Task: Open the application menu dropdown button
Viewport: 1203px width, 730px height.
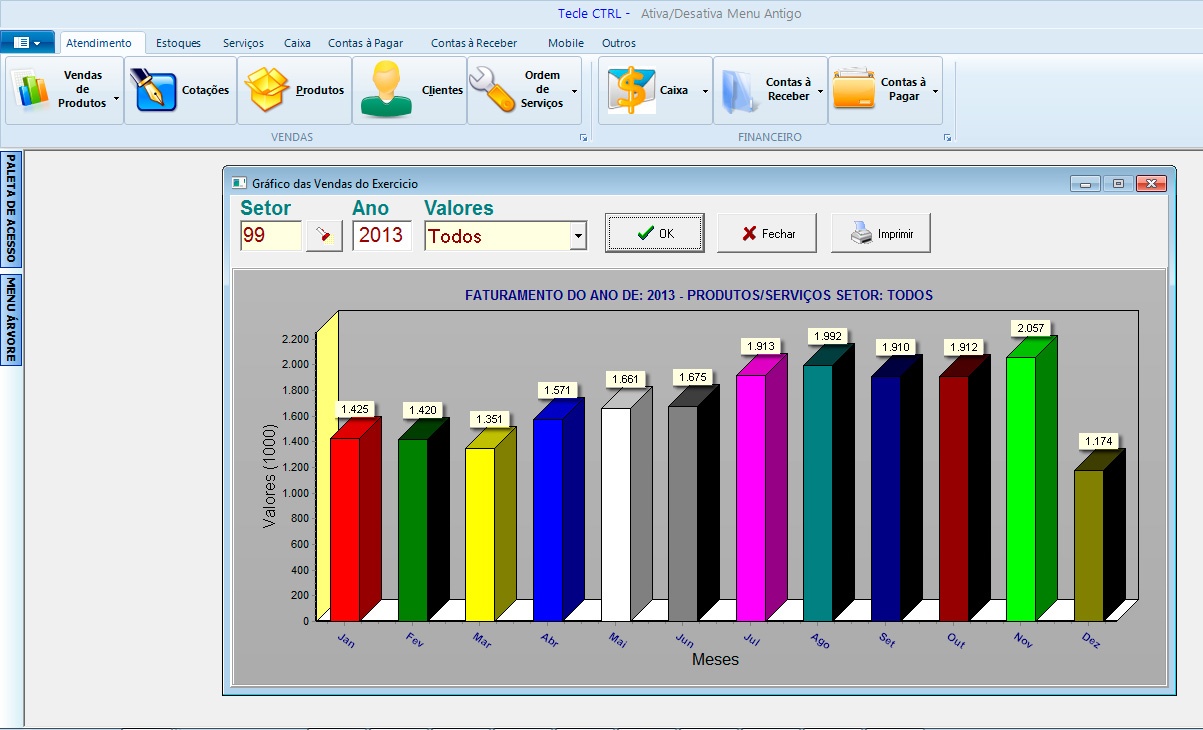Action: [28, 43]
